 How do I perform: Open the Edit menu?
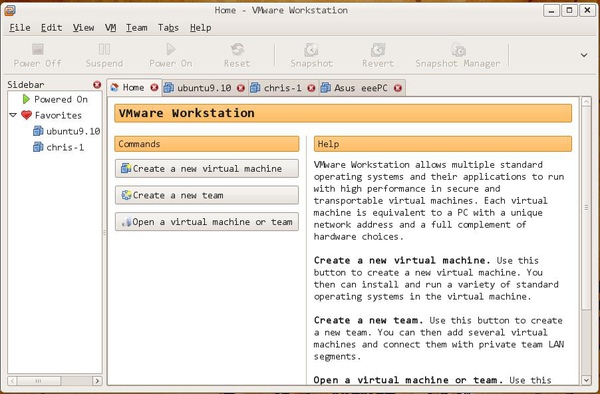(52, 28)
